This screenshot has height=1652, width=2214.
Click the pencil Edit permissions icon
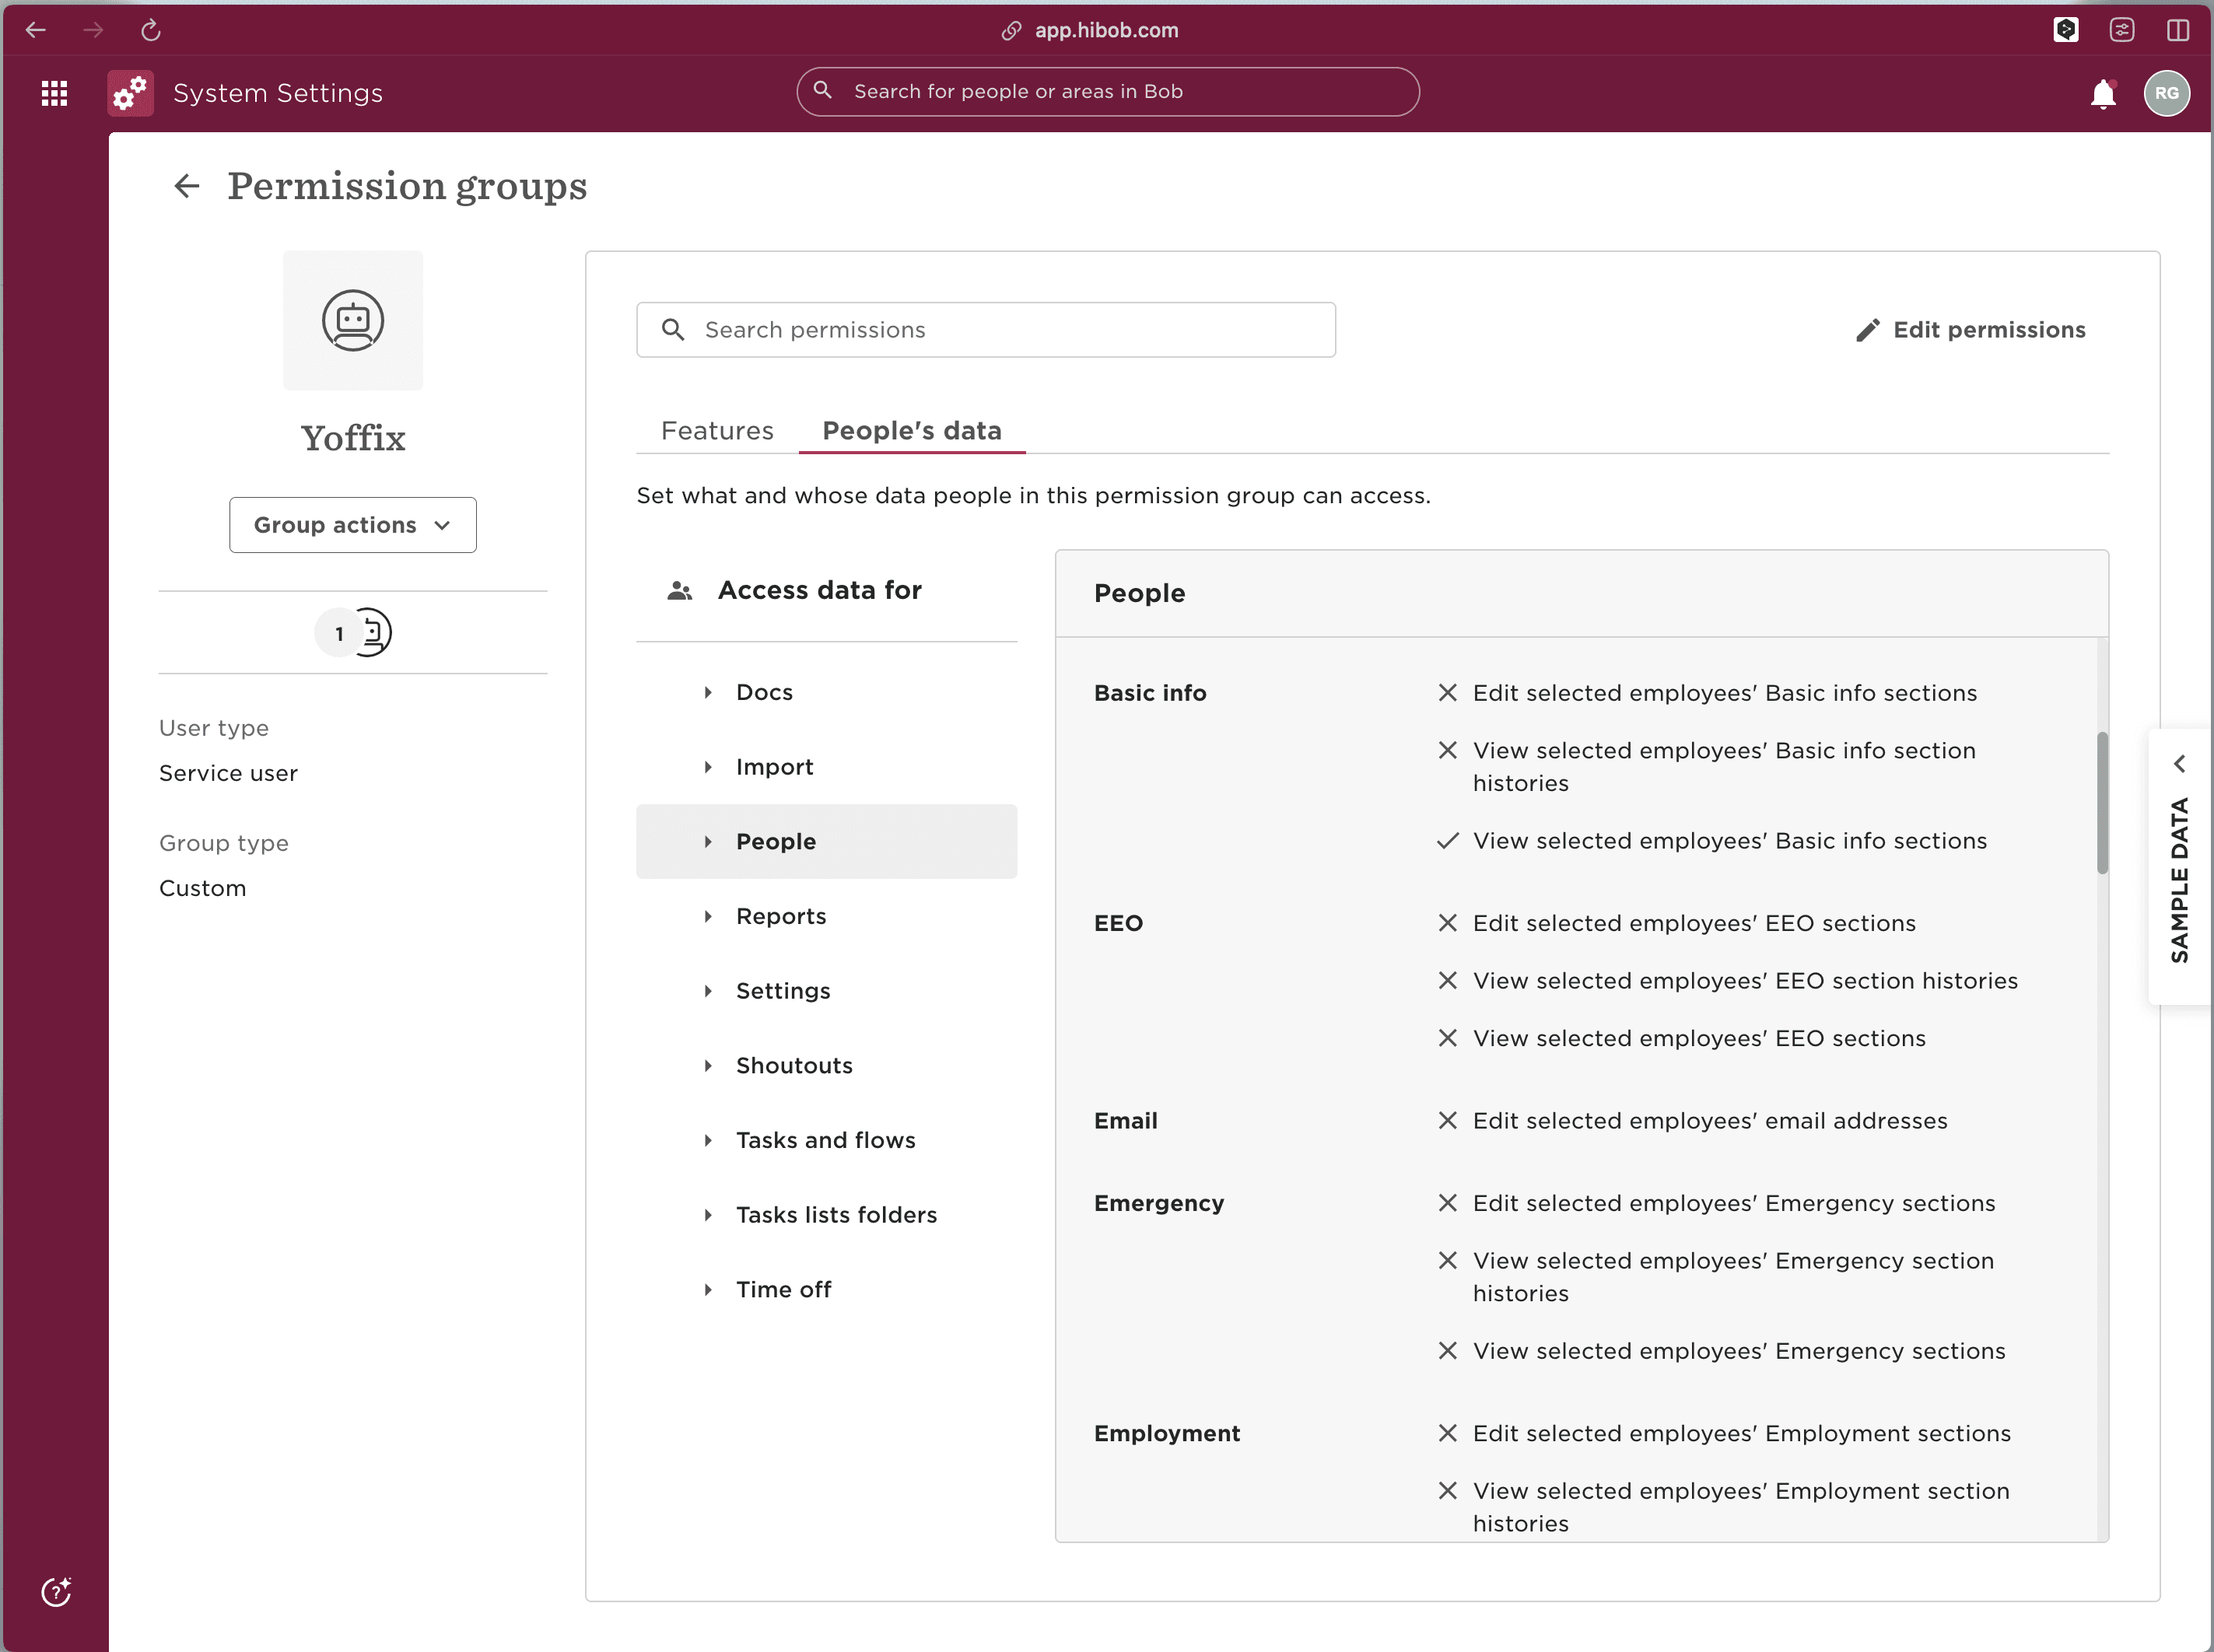(x=1867, y=330)
